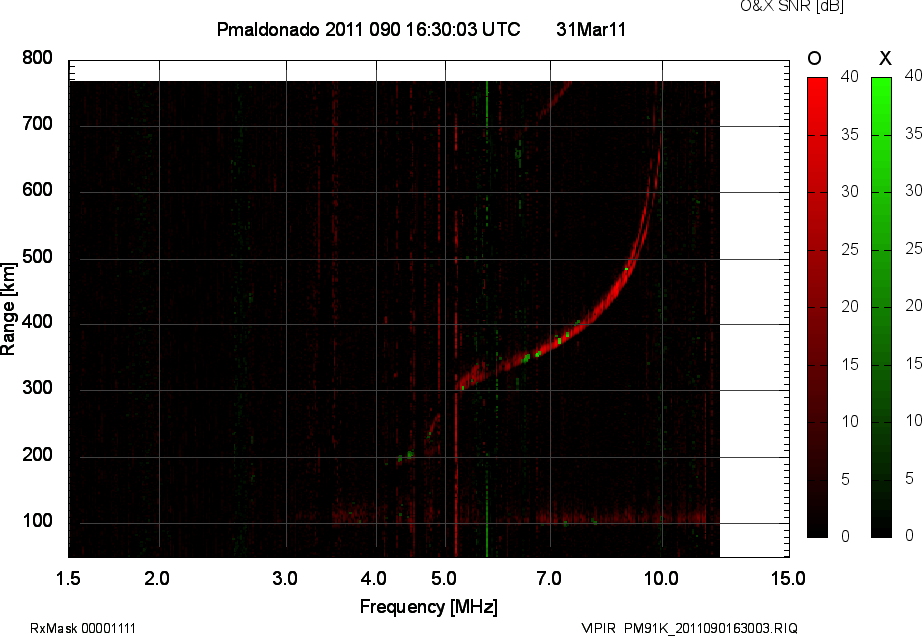Screen dimensions: 922x636
Task: Click the O label above red bar
Action: [x=814, y=58]
